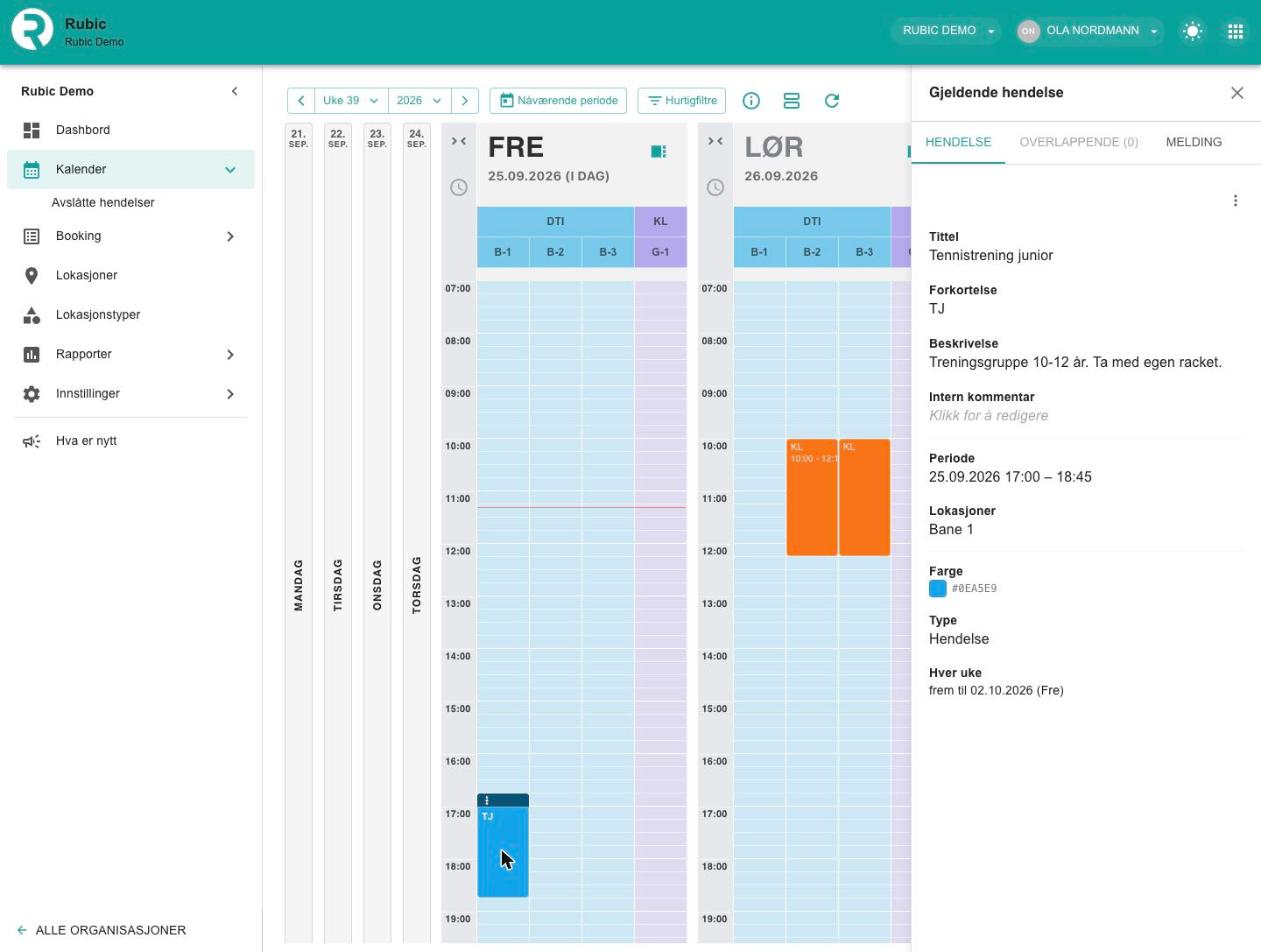Open the day view icon beside FRE
Viewport: 1261px width, 952px height.
click(658, 151)
